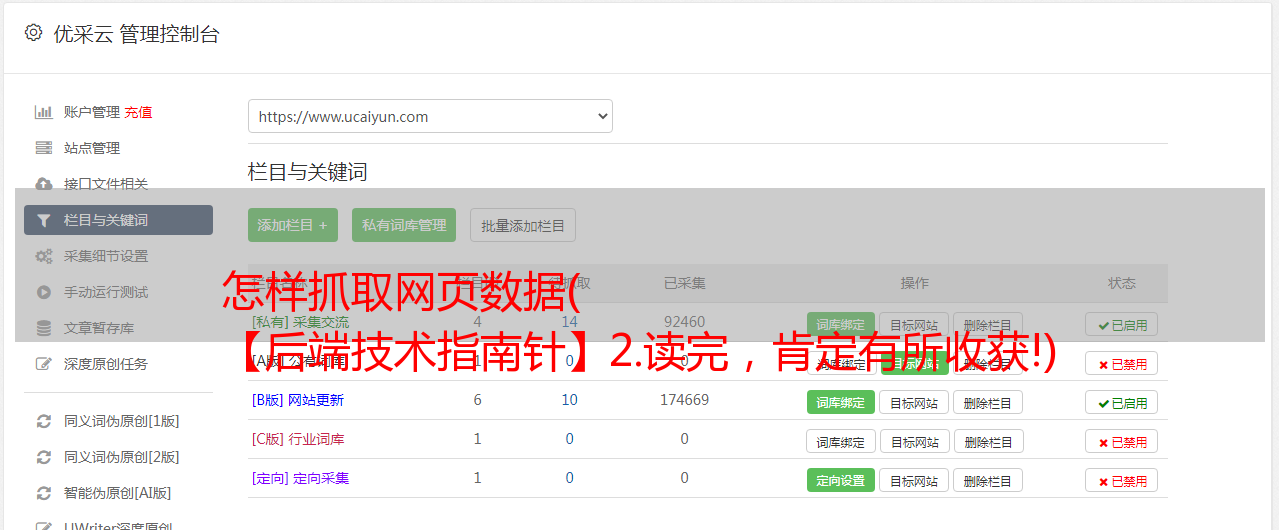The height and width of the screenshot is (530, 1279).
Task: Open the [定向] 定向采集 column link
Action: [x=300, y=478]
